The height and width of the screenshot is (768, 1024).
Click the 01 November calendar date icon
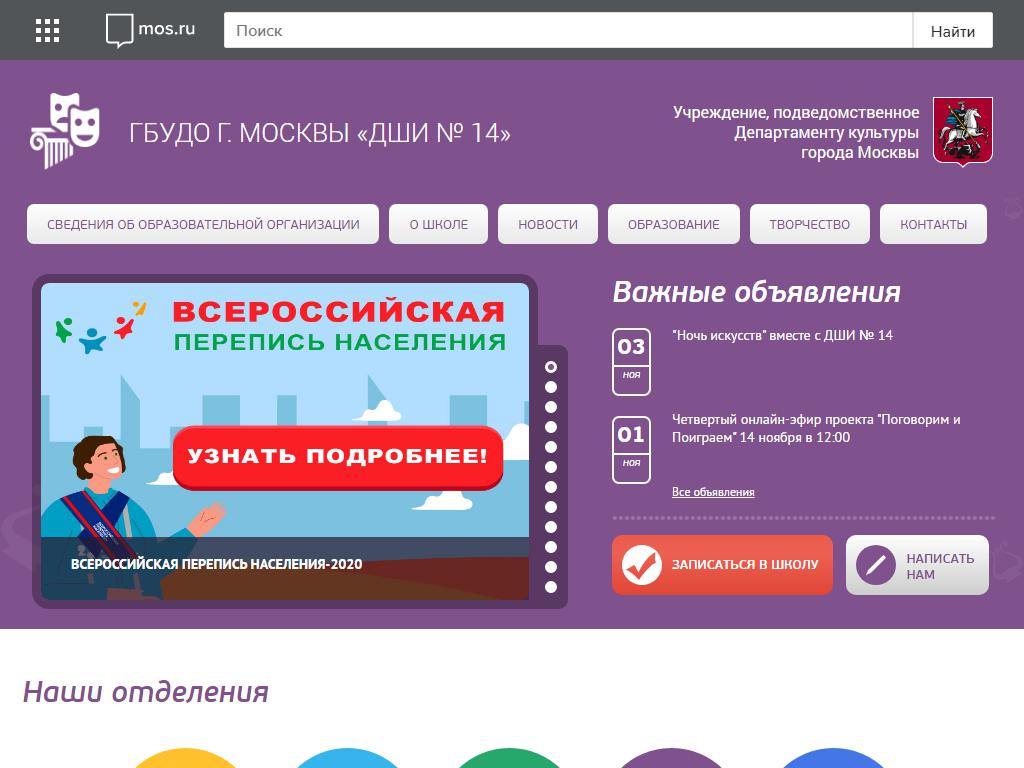(x=631, y=448)
